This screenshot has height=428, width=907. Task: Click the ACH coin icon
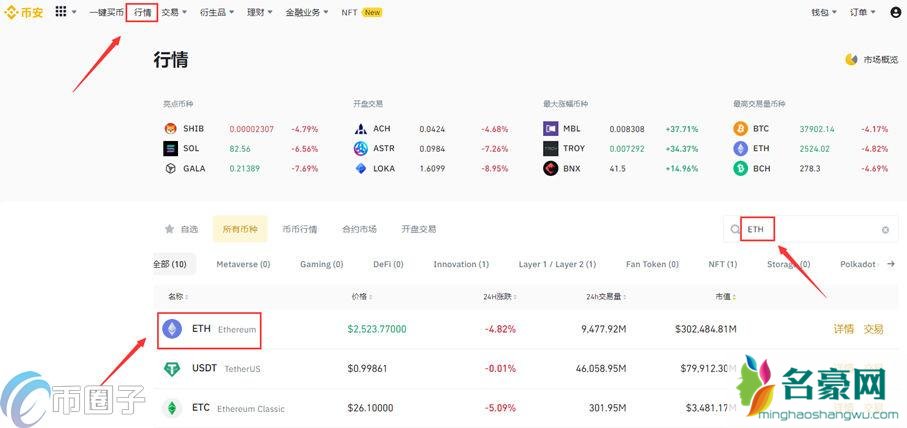(361, 128)
